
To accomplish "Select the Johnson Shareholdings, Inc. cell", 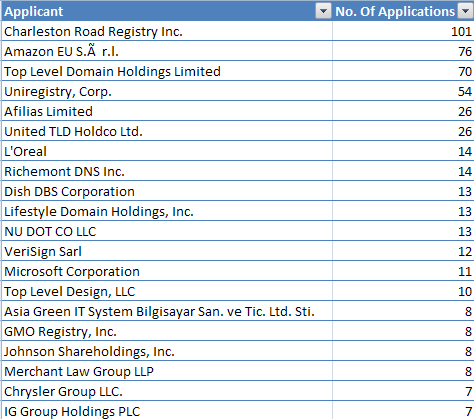I will click(167, 351).
